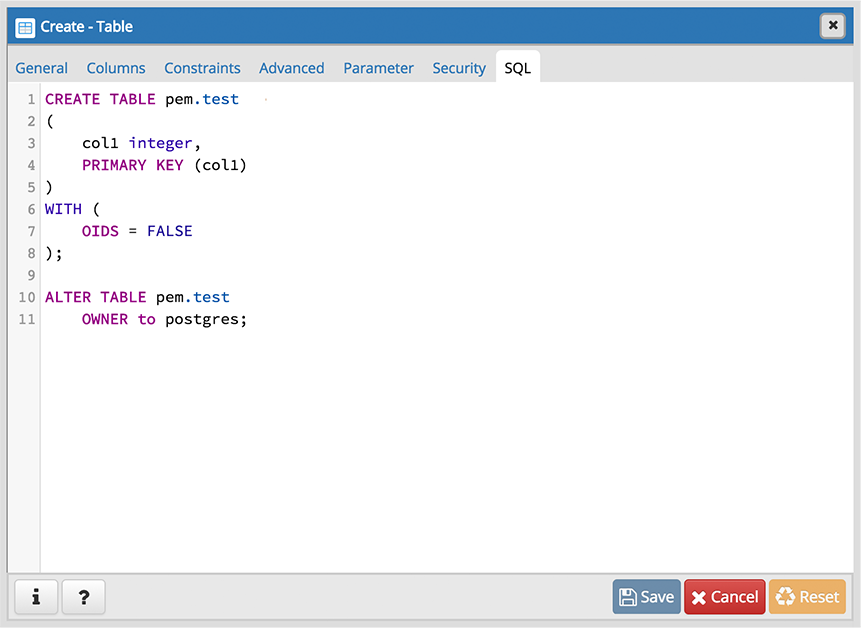Show the Parameter tab
This screenshot has height=628, width=861.
(x=378, y=68)
